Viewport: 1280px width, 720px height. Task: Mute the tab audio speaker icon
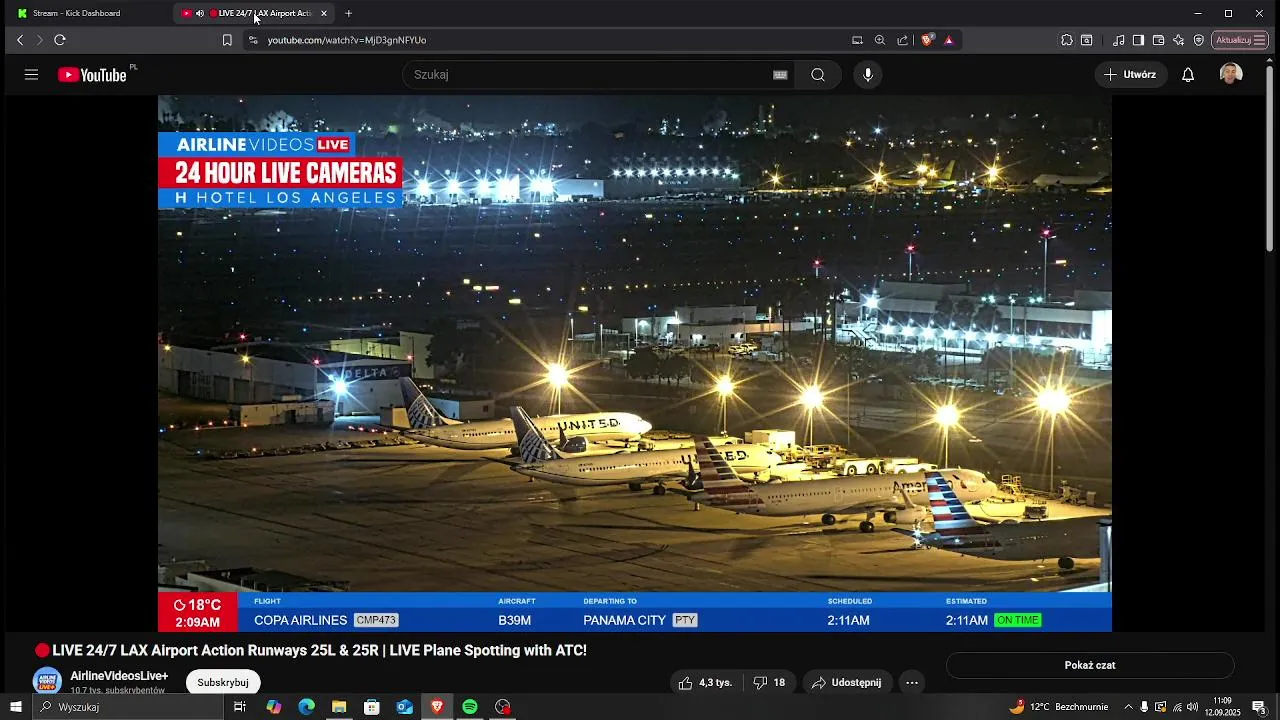pyautogui.click(x=199, y=13)
